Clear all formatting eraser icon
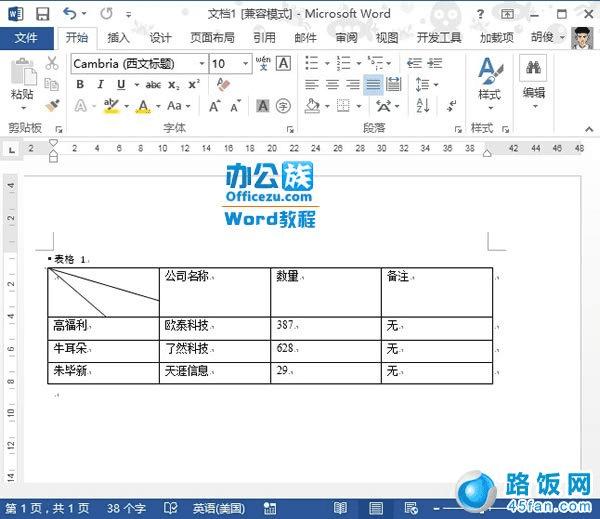 pyautogui.click(x=223, y=84)
